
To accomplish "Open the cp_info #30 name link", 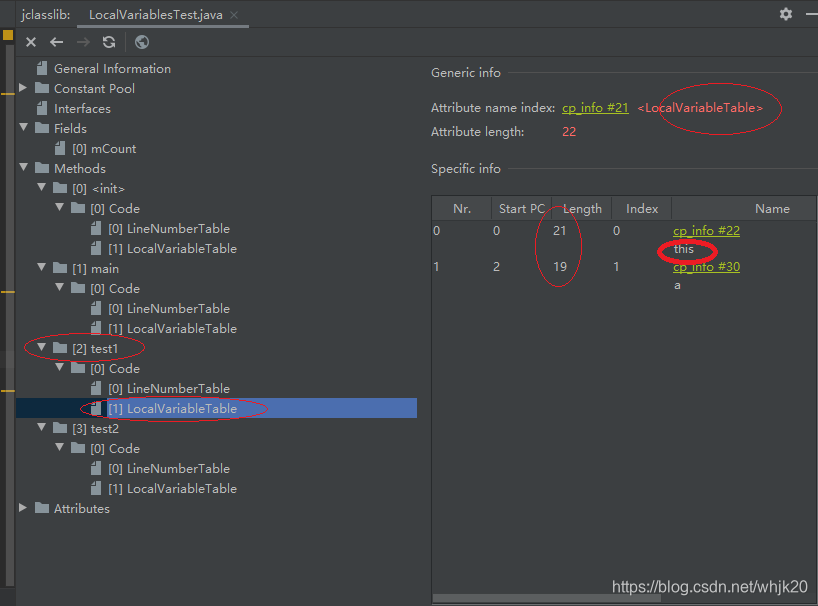I will (x=706, y=267).
